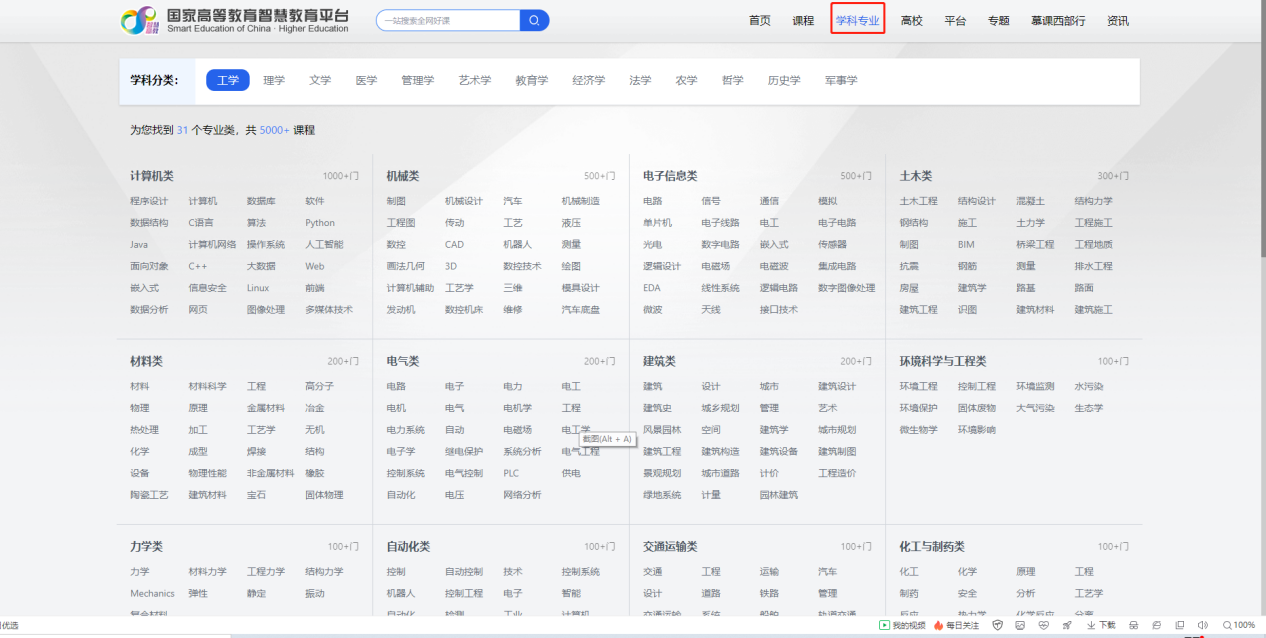Select the 工学 subject category
1266x638 pixels.
pos(228,81)
